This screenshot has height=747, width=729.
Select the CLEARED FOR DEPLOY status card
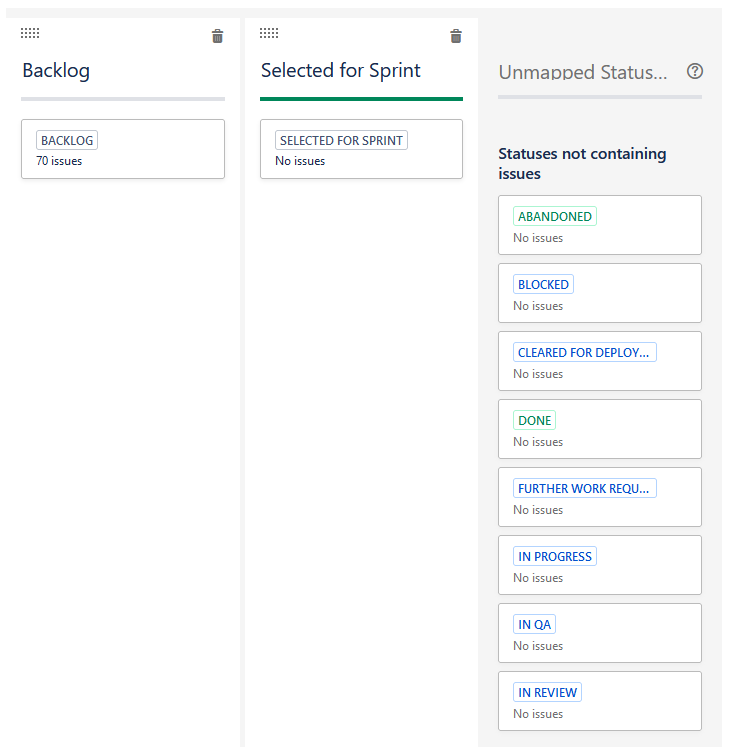pyautogui.click(x=600, y=361)
